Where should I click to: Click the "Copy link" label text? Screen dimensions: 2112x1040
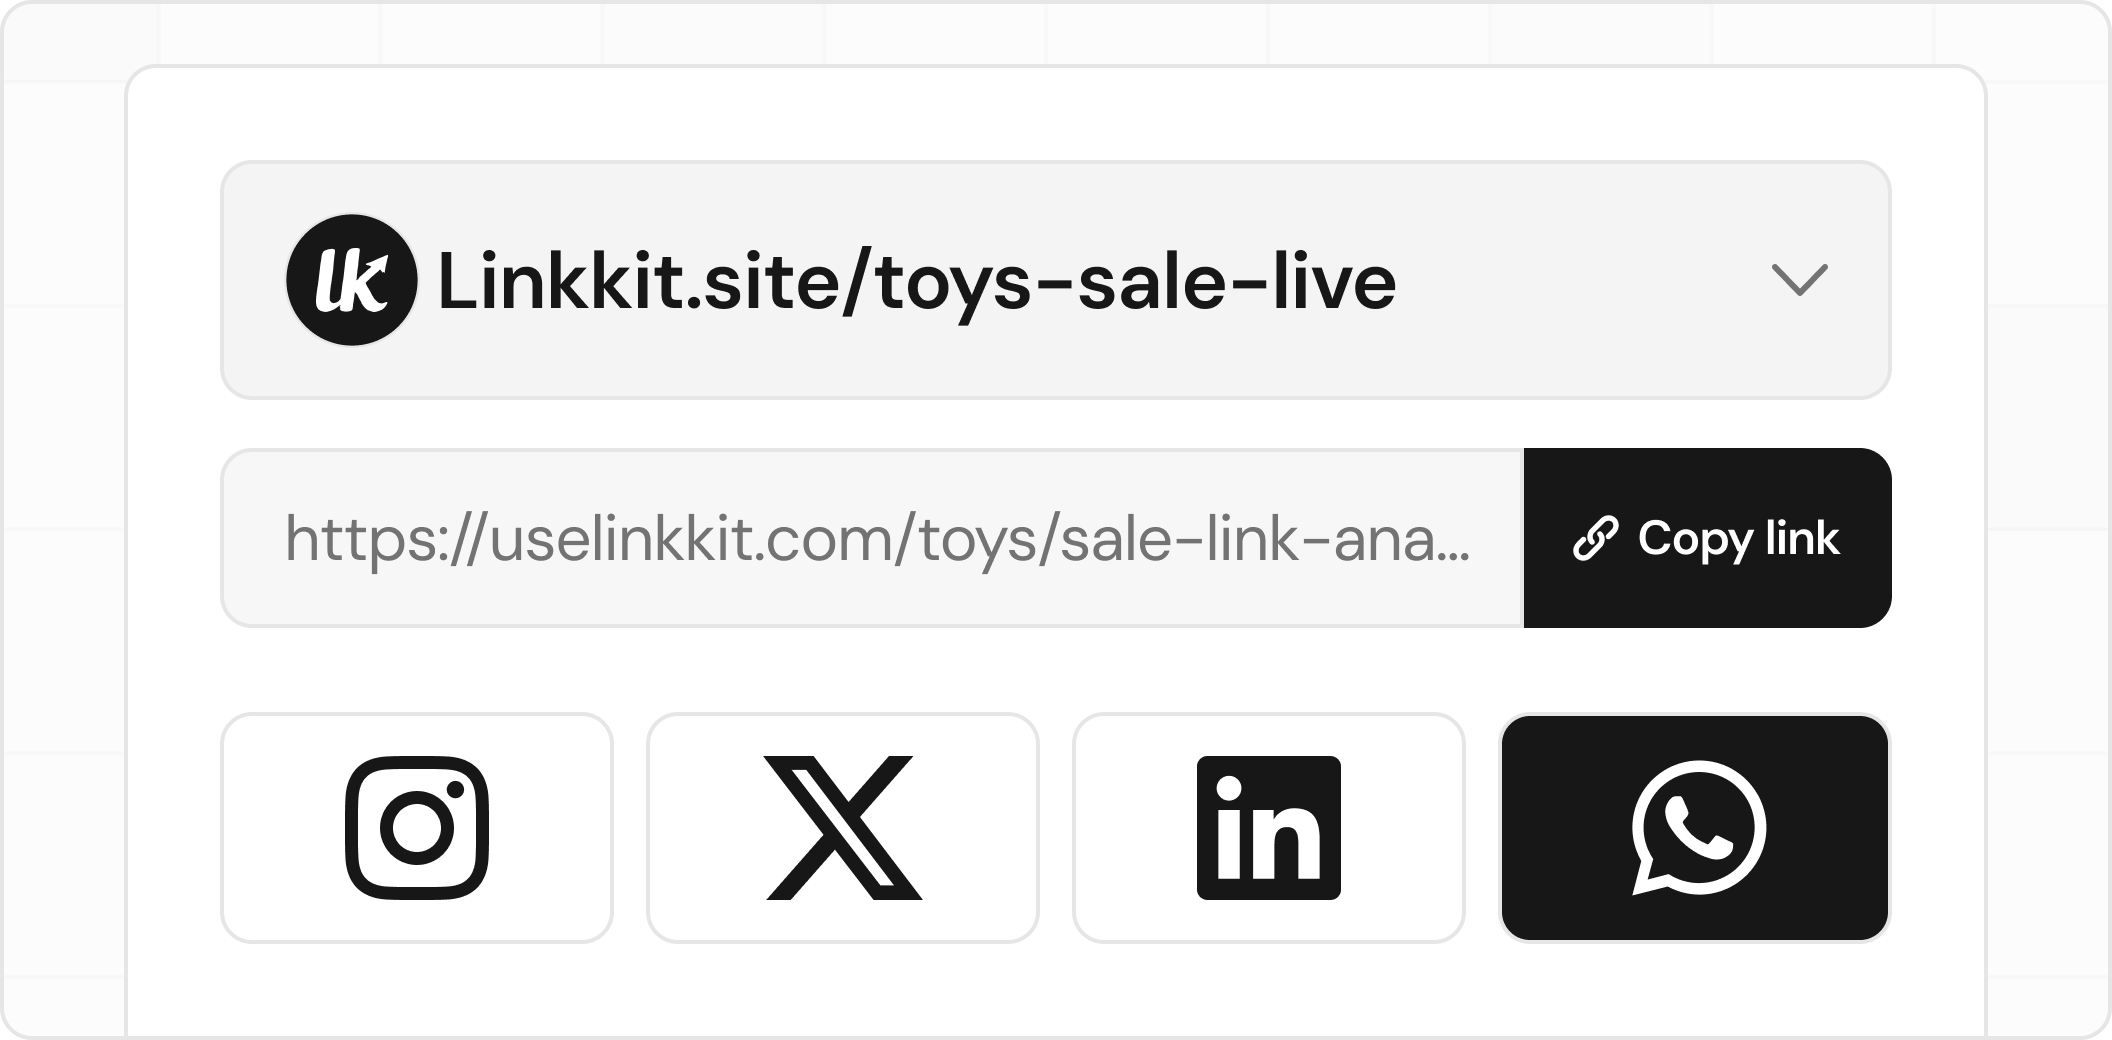[1738, 538]
